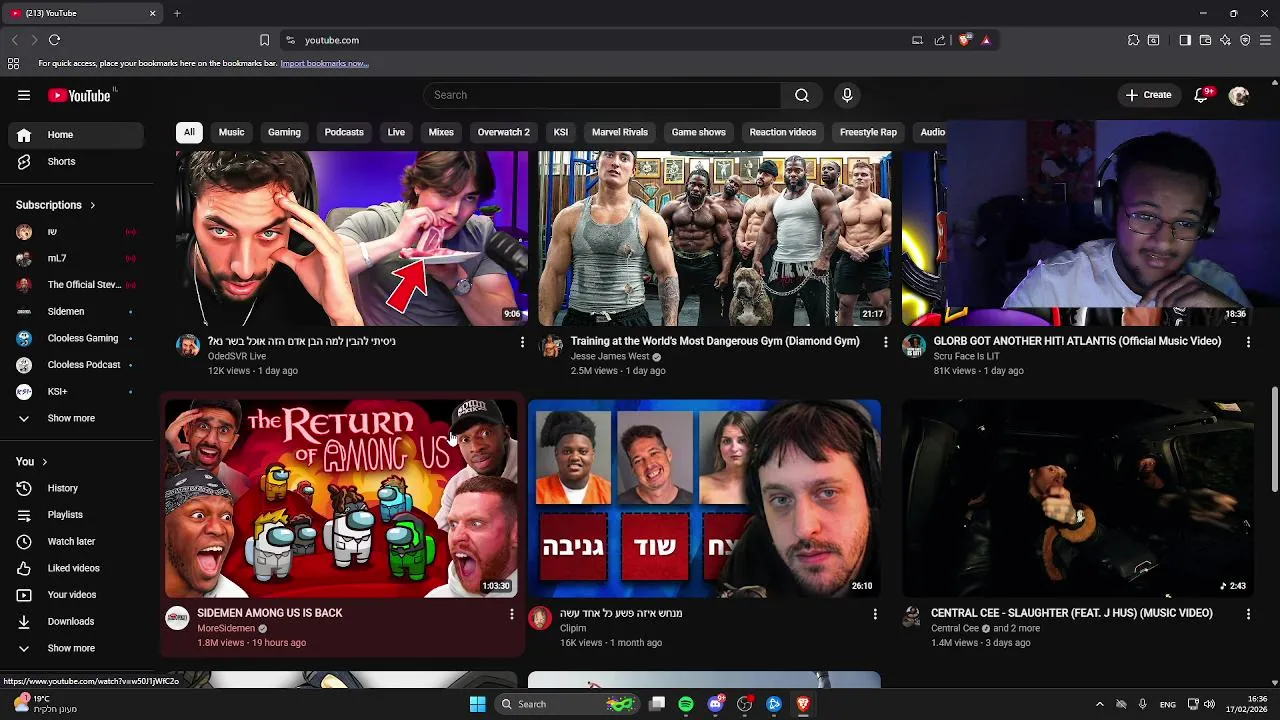Viewport: 1280px width, 720px height.
Task: Open options menu for OdedSVR Live video
Action: pyautogui.click(x=522, y=342)
